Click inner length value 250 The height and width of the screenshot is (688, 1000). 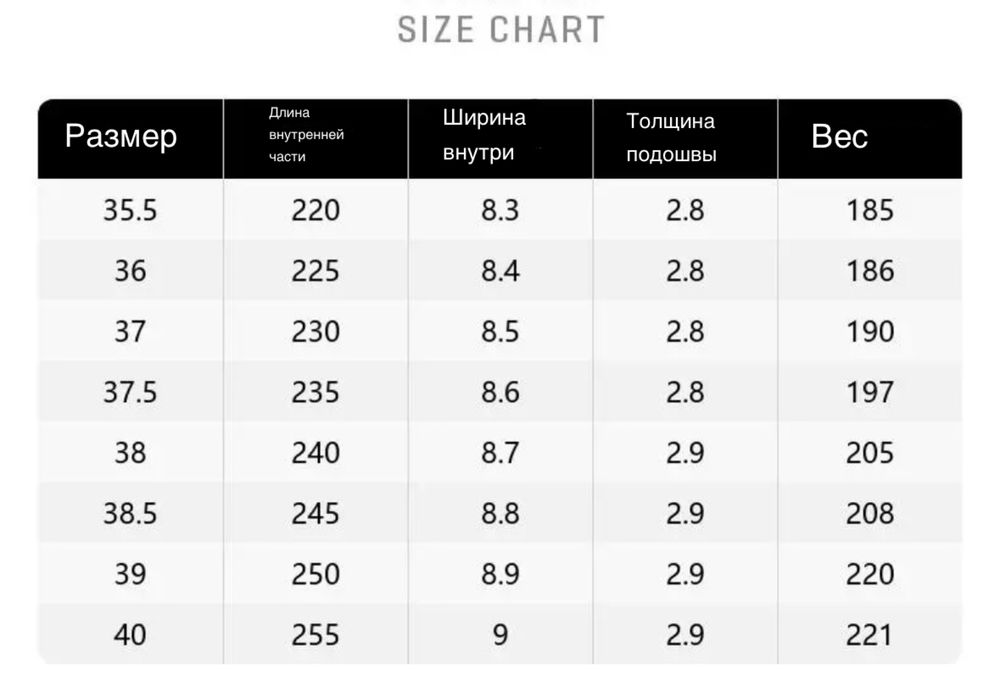tap(316, 574)
